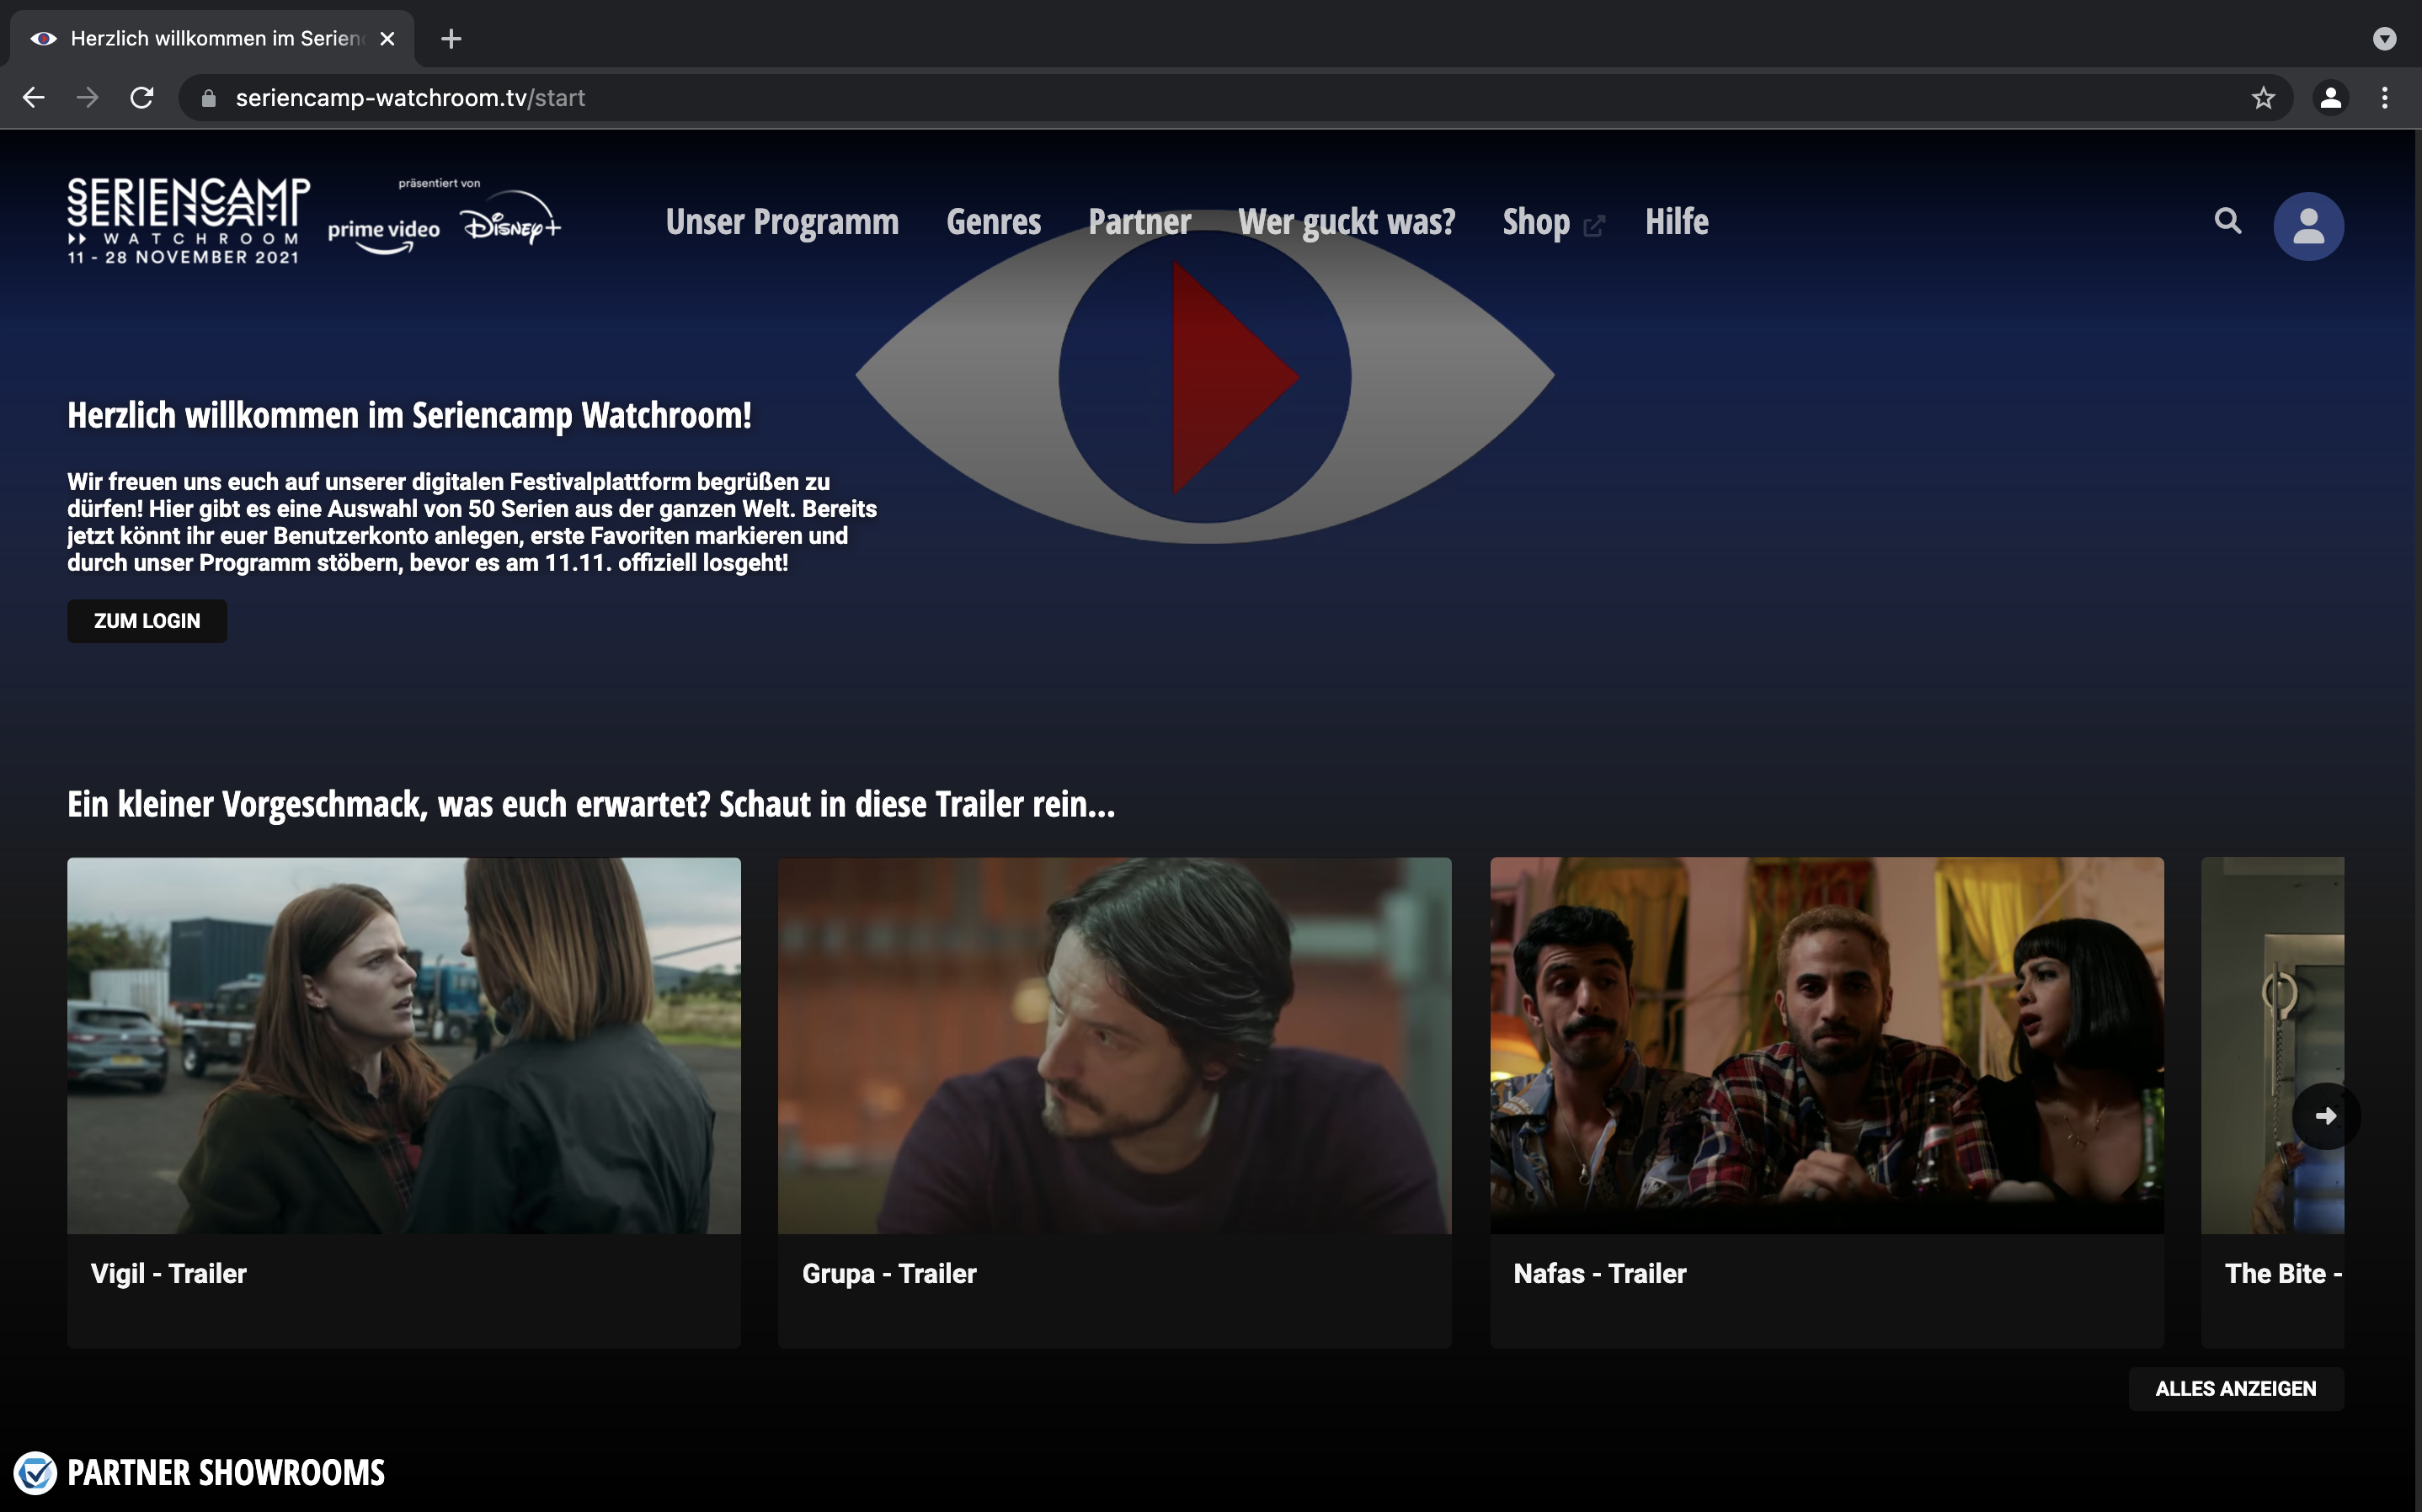Open the site search magnifier
The image size is (2422, 1512).
2227,221
